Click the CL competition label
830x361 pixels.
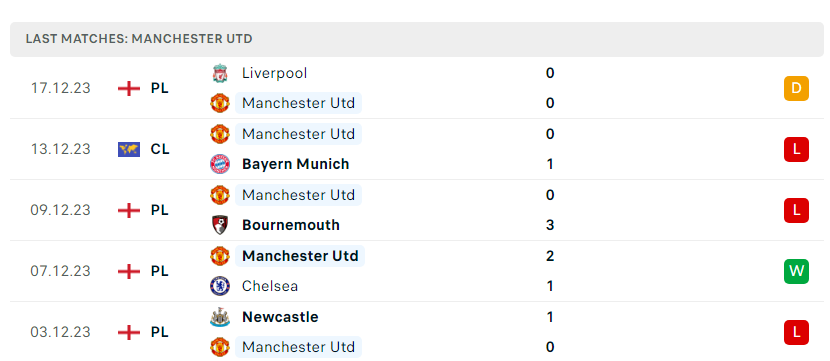160,150
